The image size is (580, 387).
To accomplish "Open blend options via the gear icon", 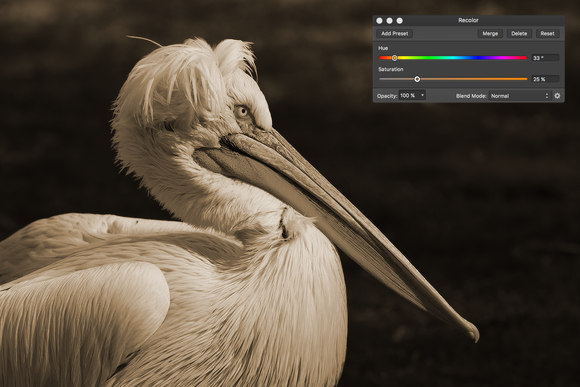I will 557,96.
